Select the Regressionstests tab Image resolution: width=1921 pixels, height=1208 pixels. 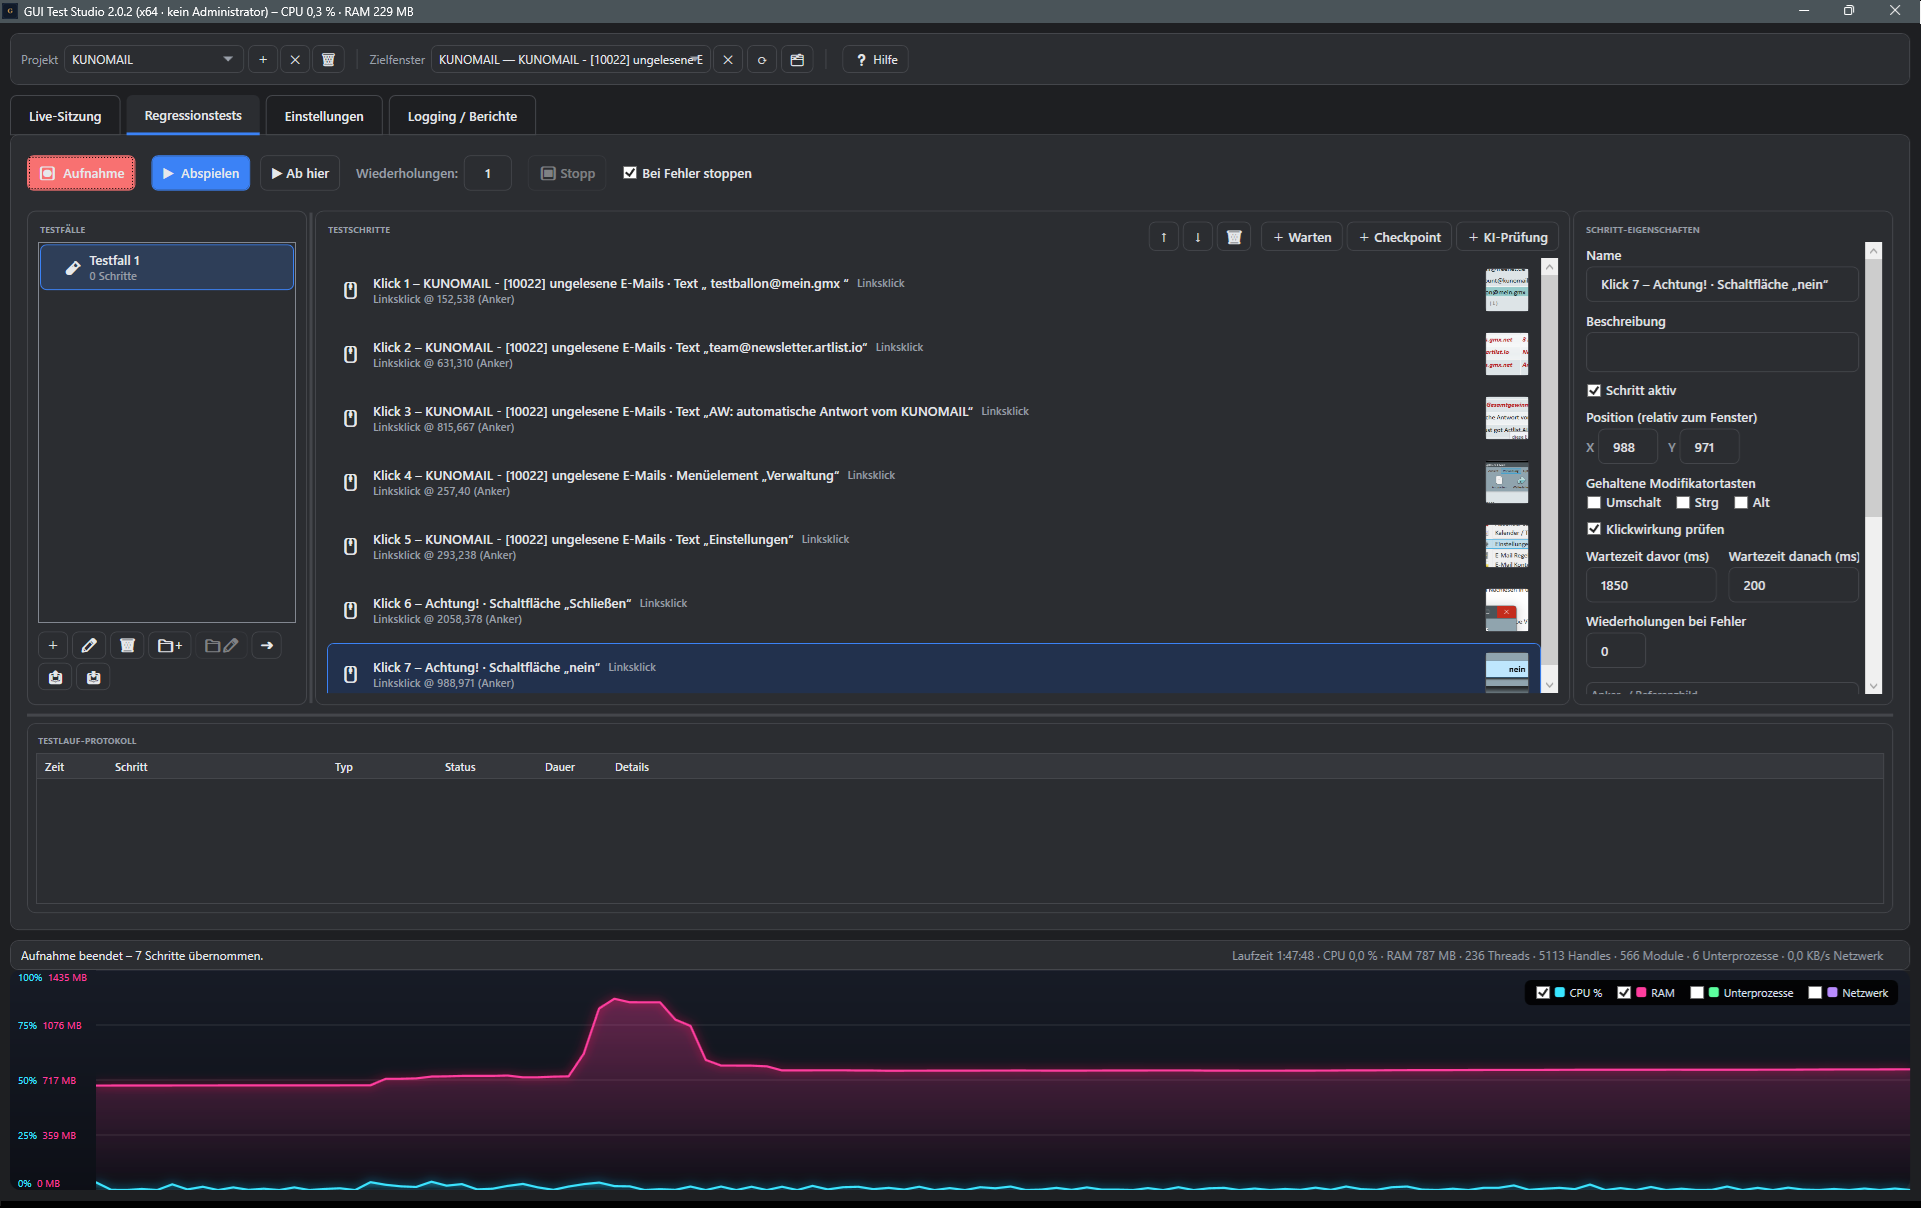coord(193,116)
